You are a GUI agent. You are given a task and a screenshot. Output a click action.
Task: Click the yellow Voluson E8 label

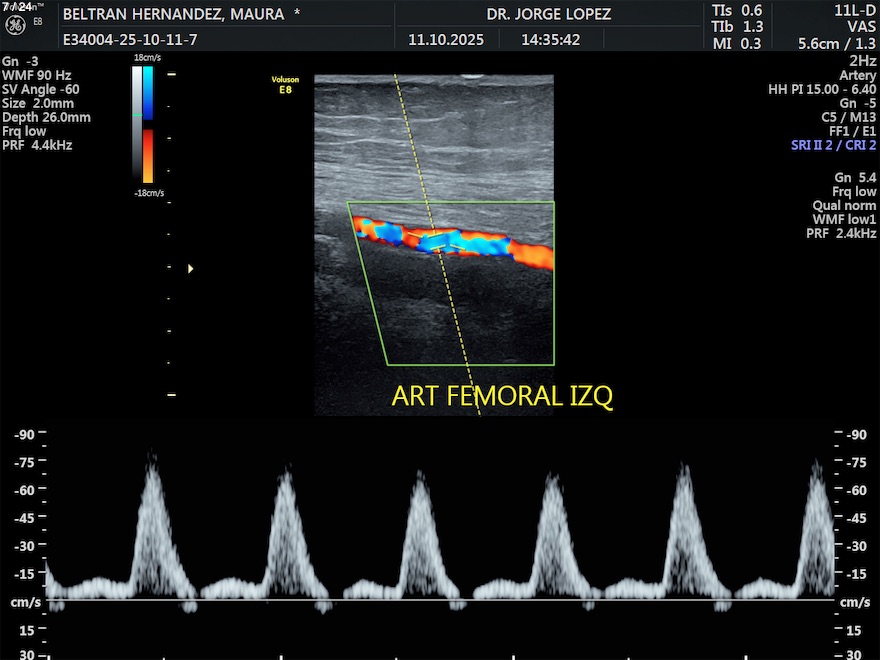tap(285, 83)
